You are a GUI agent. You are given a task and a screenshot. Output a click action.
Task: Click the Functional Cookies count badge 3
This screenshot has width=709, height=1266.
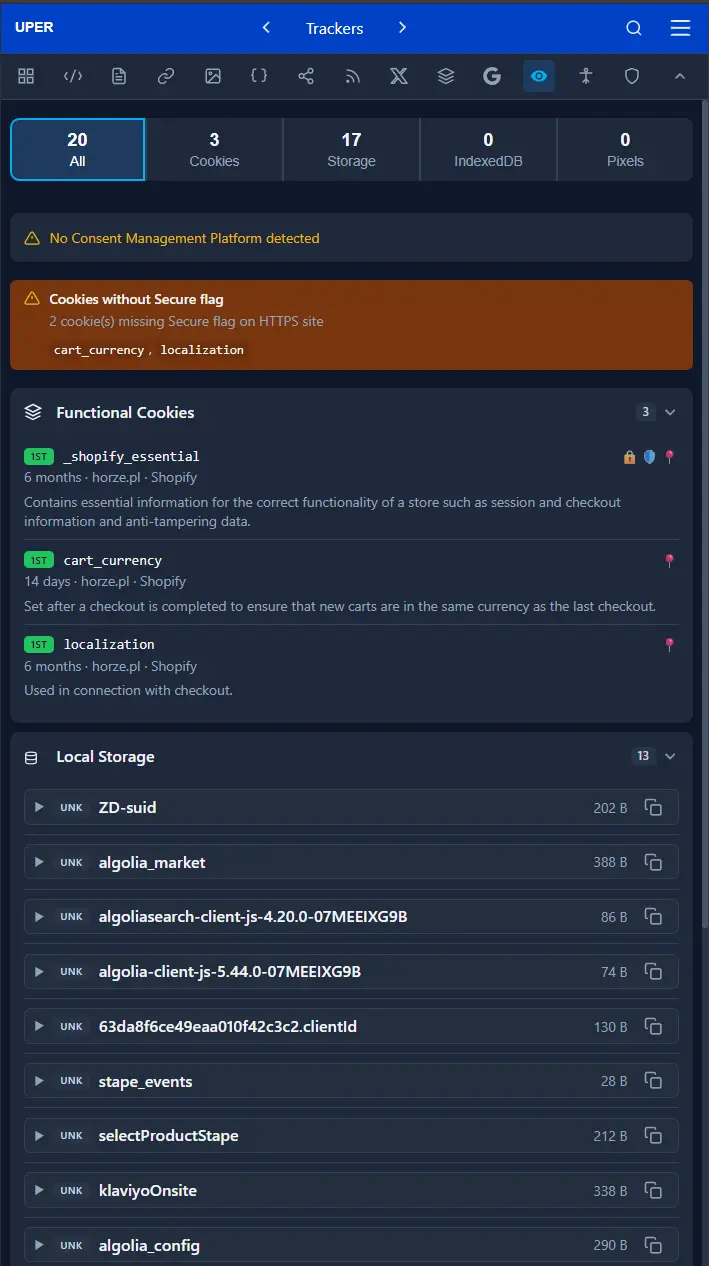point(646,412)
